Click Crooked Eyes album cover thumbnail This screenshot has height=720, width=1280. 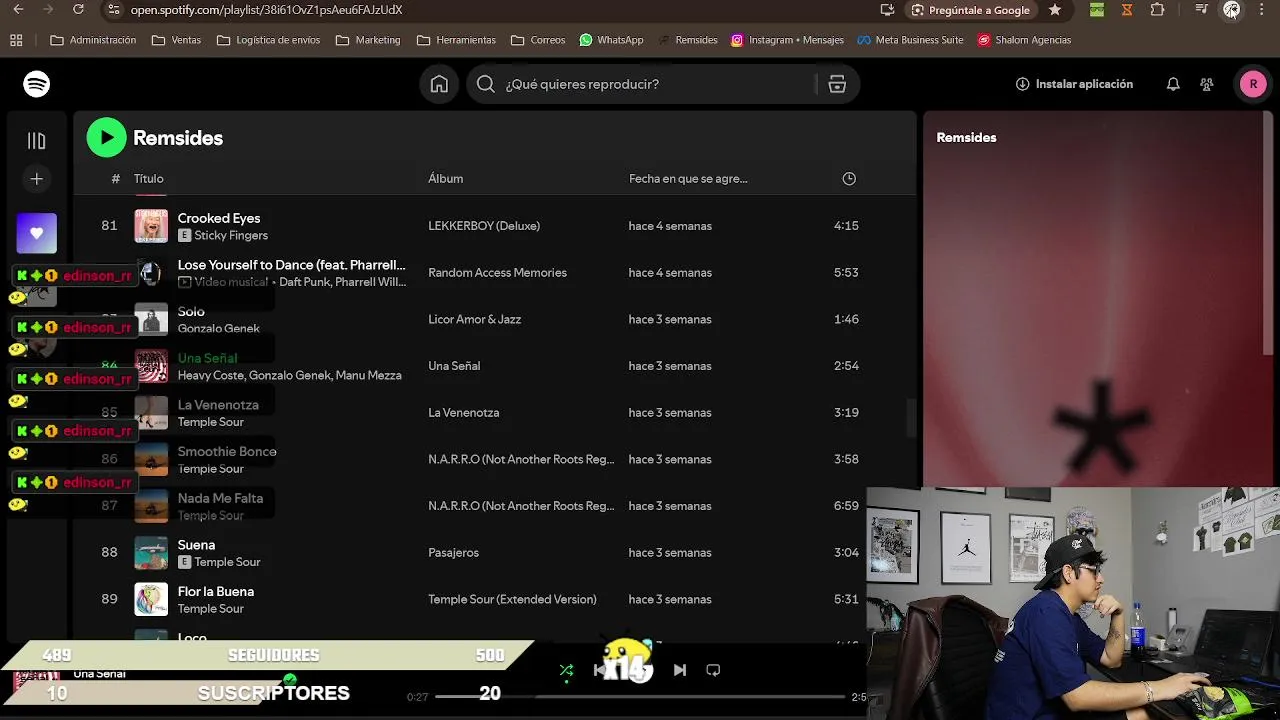(x=151, y=226)
